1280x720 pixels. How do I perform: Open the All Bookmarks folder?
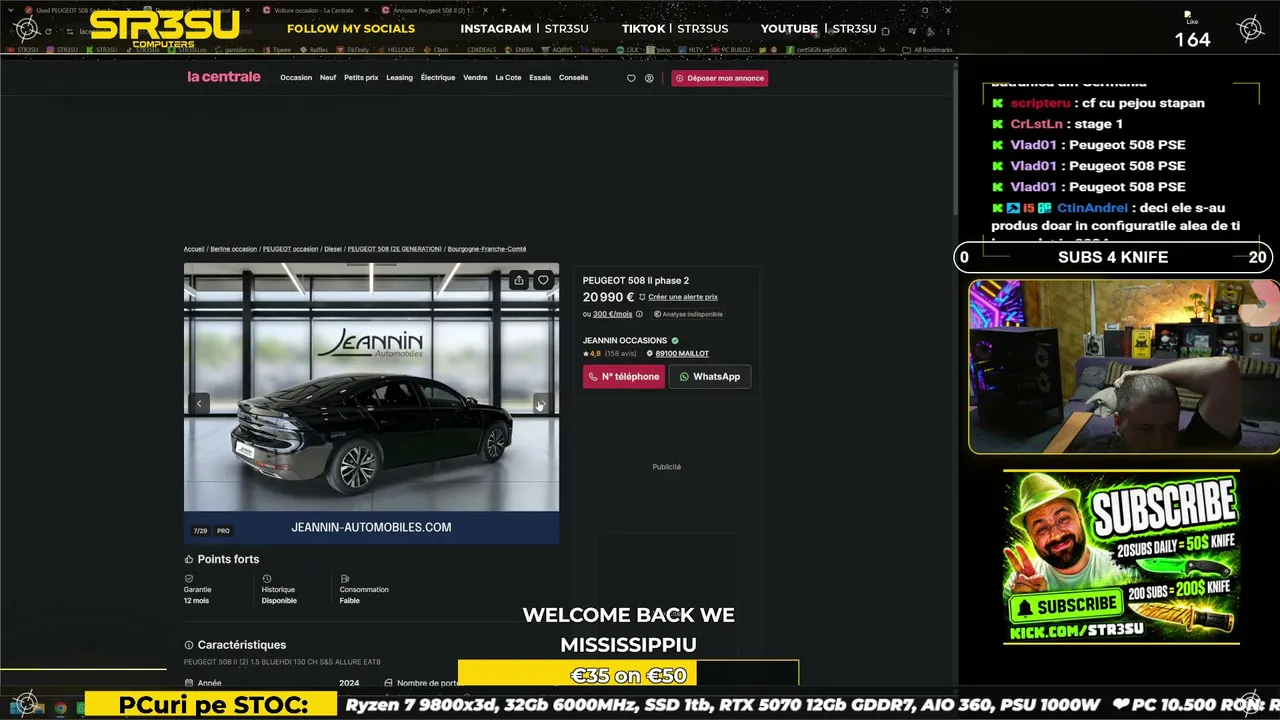coord(925,49)
